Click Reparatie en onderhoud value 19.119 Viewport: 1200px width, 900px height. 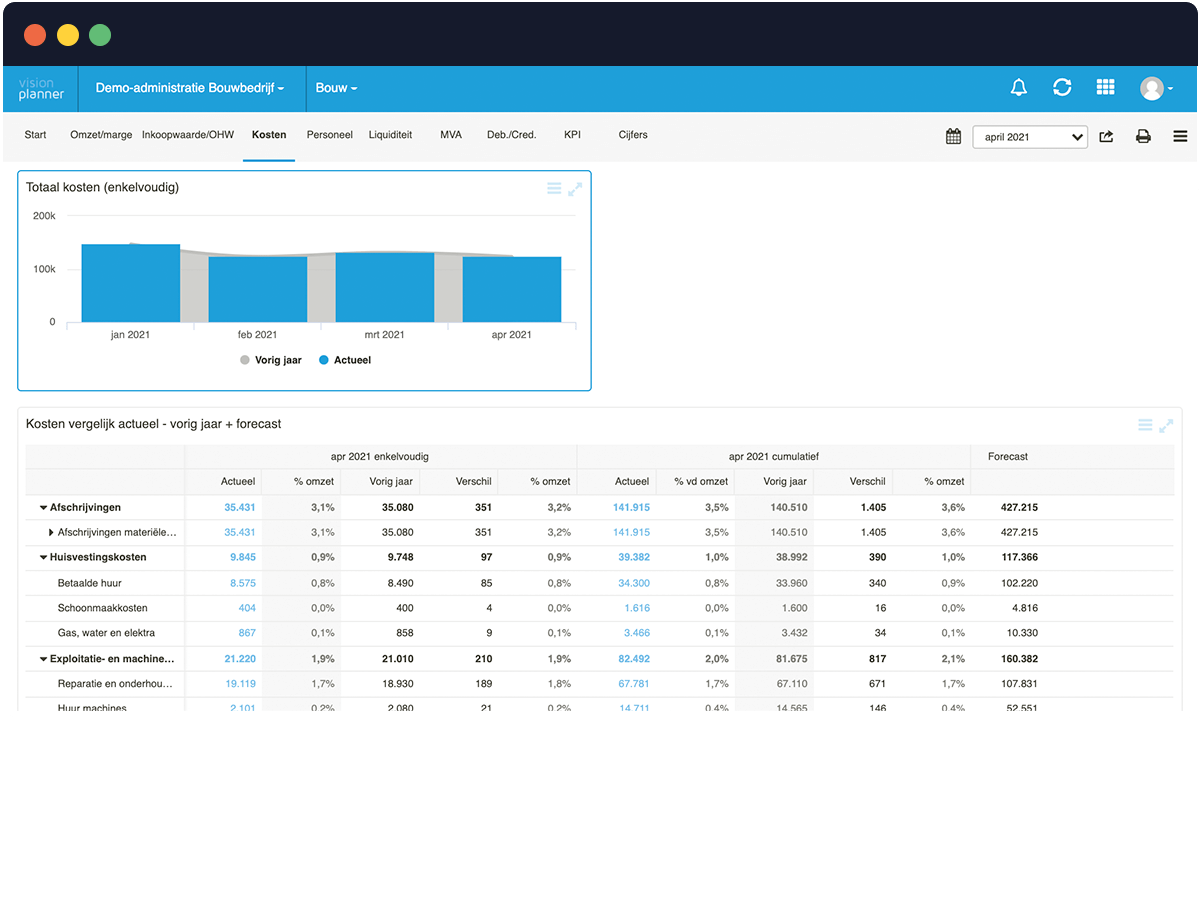click(240, 684)
